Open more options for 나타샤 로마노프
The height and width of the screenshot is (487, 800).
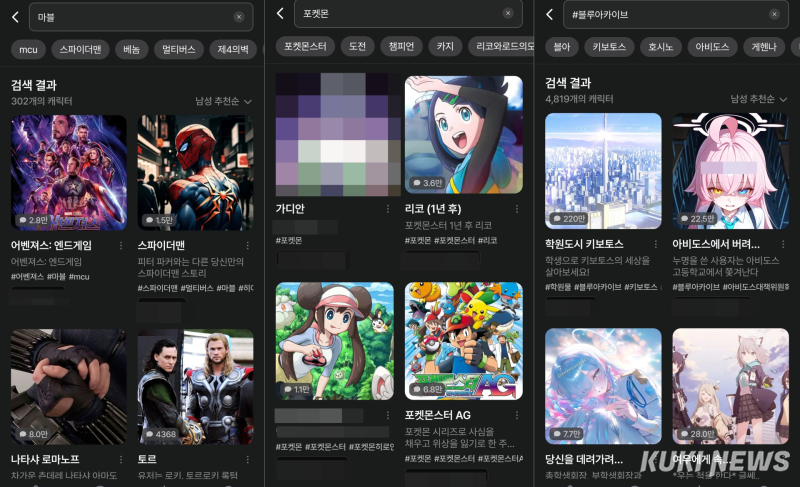pos(121,459)
